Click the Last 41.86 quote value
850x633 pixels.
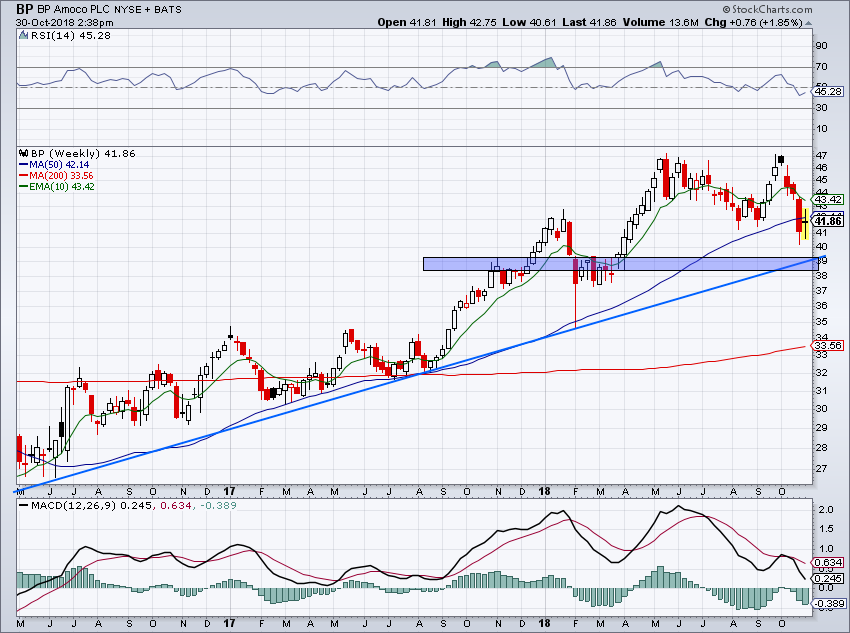coord(589,22)
